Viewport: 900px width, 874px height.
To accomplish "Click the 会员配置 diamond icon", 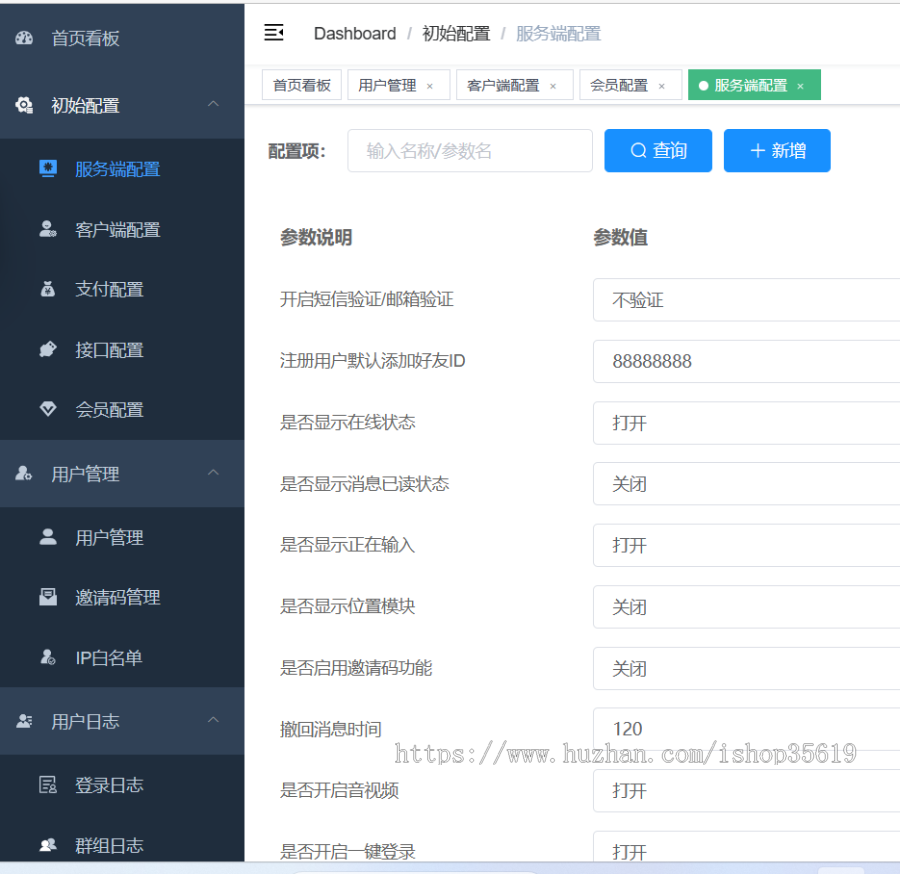I will [x=48, y=409].
